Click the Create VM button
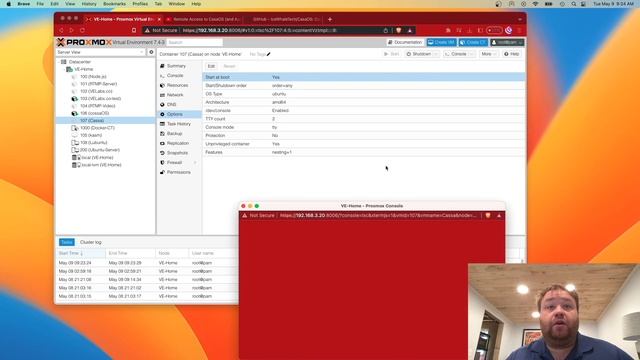 (x=441, y=42)
